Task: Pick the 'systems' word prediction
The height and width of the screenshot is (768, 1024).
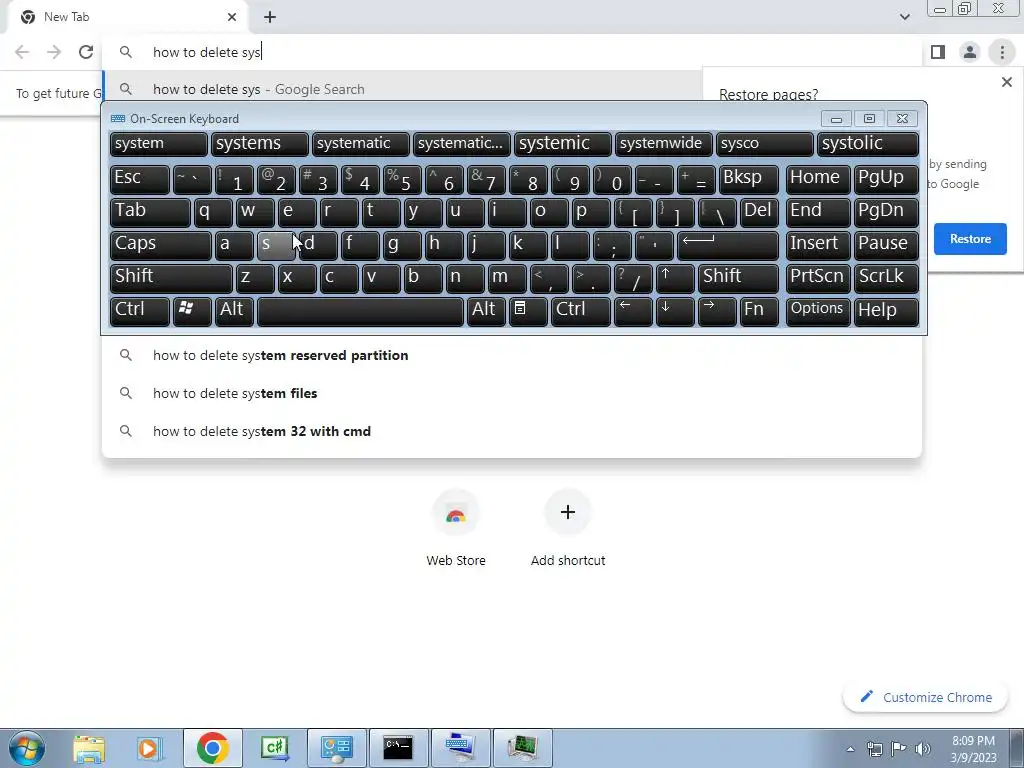Action: (259, 144)
